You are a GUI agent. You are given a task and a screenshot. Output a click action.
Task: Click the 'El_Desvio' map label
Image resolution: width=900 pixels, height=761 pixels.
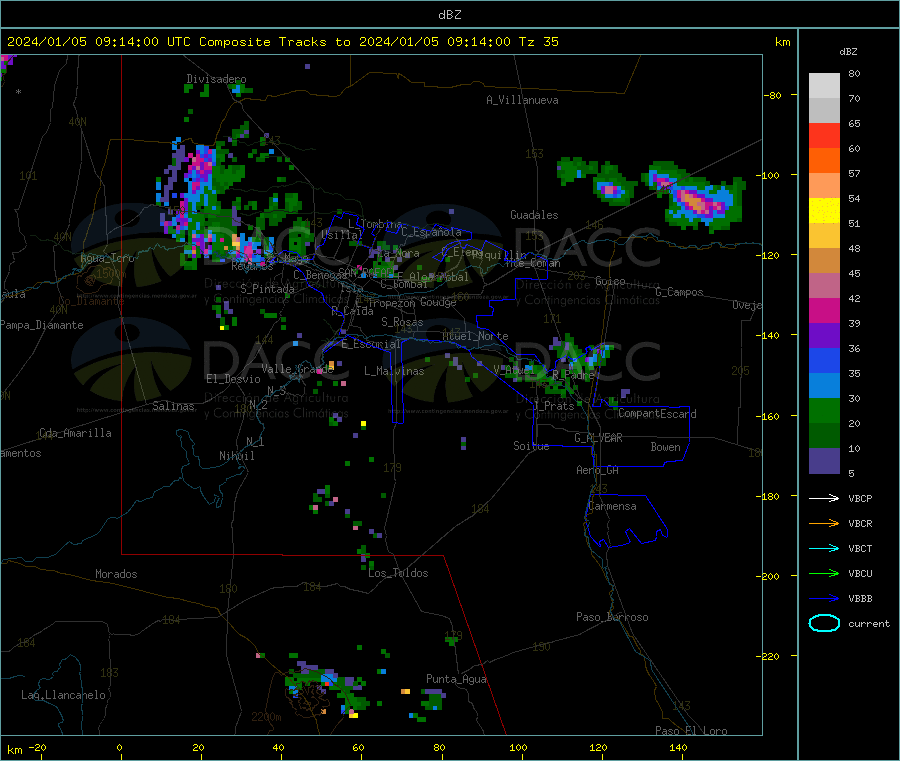pyautogui.click(x=233, y=379)
